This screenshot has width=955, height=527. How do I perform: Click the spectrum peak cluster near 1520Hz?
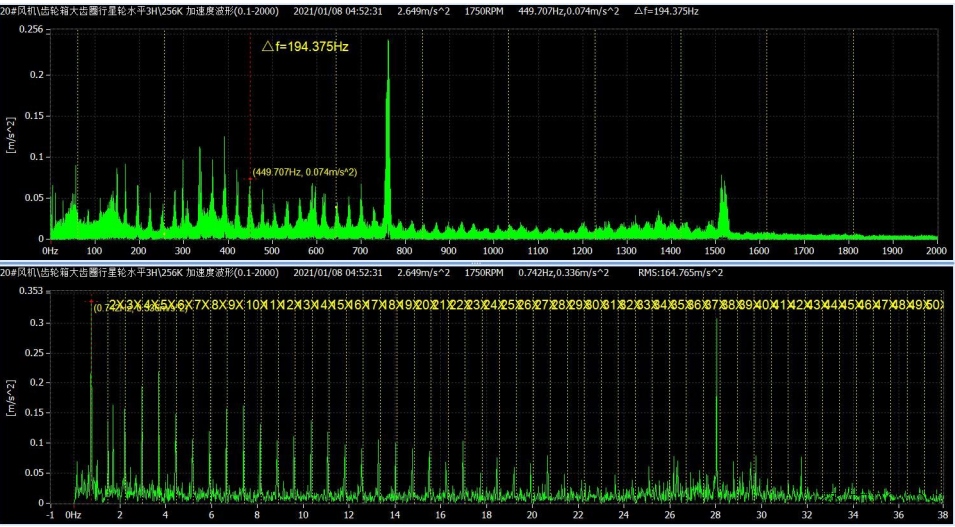coord(723,205)
